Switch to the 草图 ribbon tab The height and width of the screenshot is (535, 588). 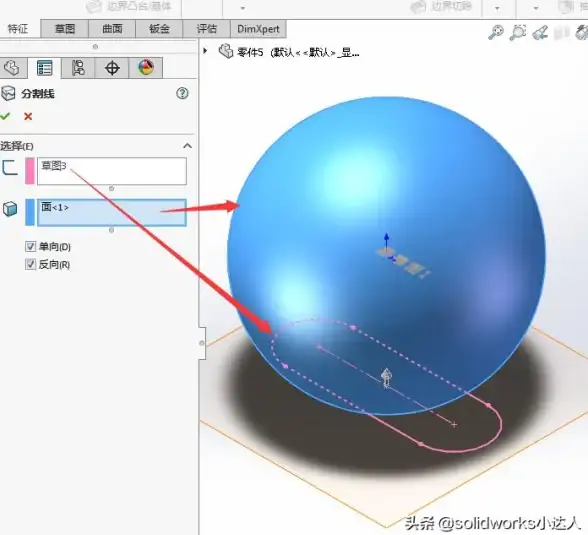point(64,29)
